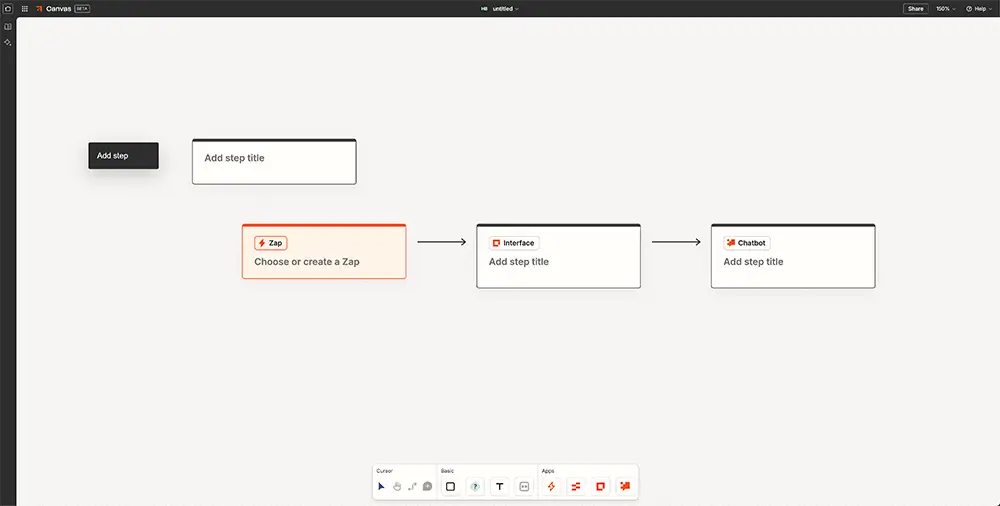
Task: Choose the connector line tool
Action: click(412, 486)
